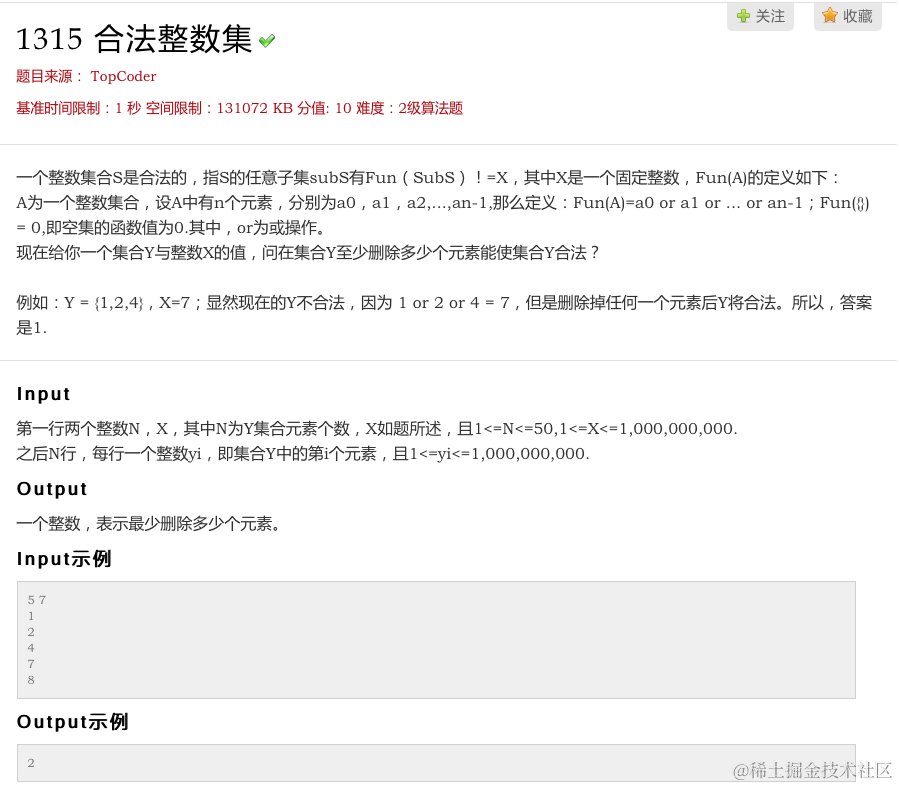Click the example line starting "例如：Y = {1,2,4}"
This screenshot has height=787, width=899.
pyautogui.click(x=444, y=303)
